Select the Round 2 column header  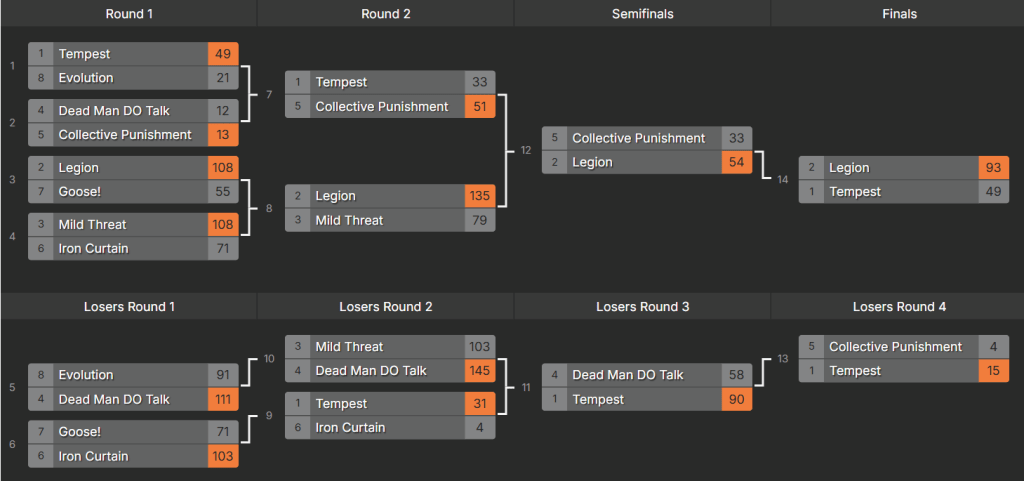point(385,14)
